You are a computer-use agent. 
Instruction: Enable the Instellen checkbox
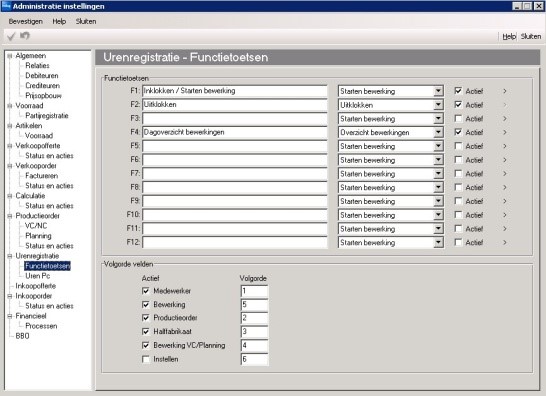[146, 359]
